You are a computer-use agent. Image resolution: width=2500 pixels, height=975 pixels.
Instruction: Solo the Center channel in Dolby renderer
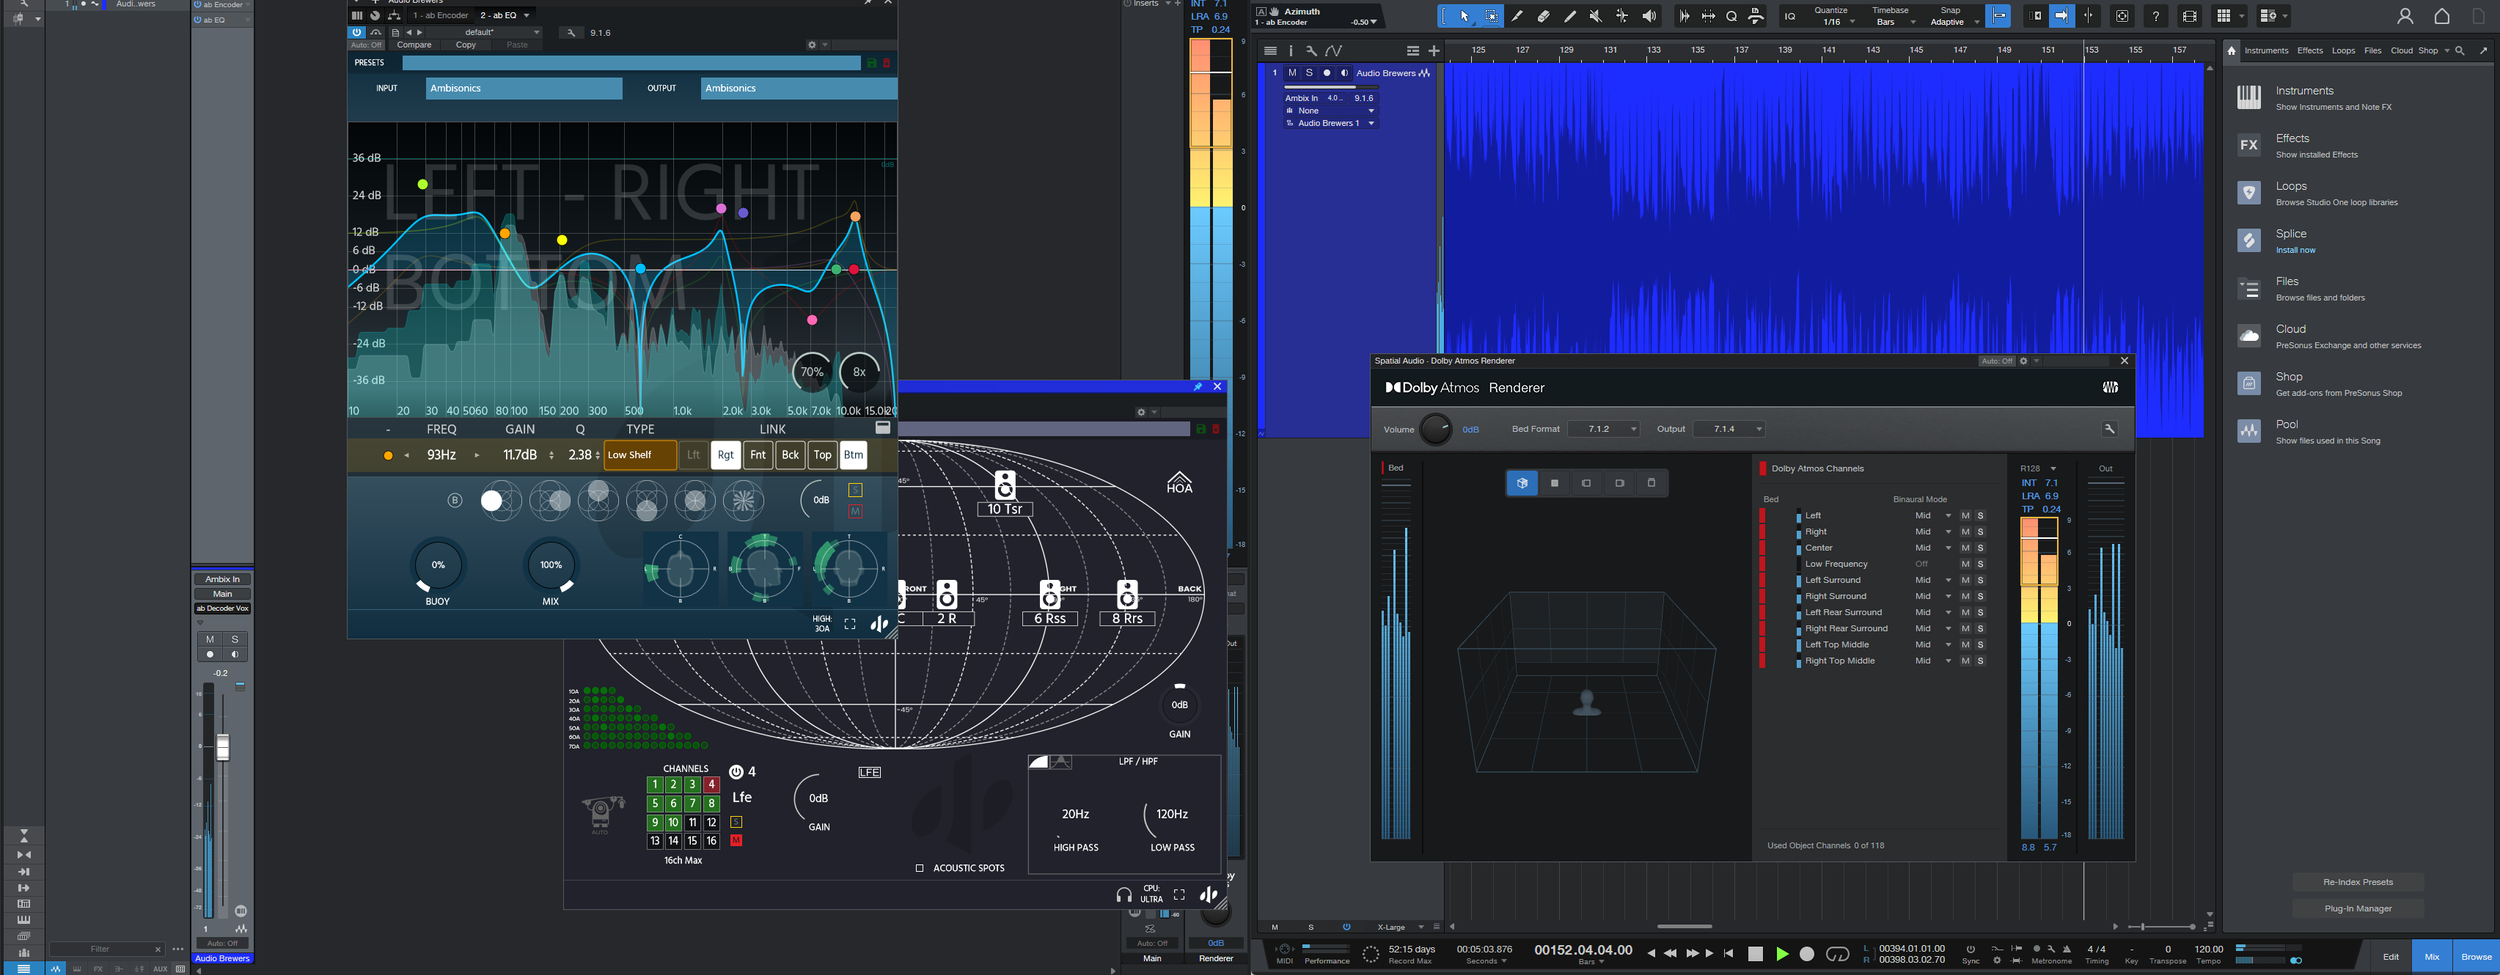click(1980, 548)
